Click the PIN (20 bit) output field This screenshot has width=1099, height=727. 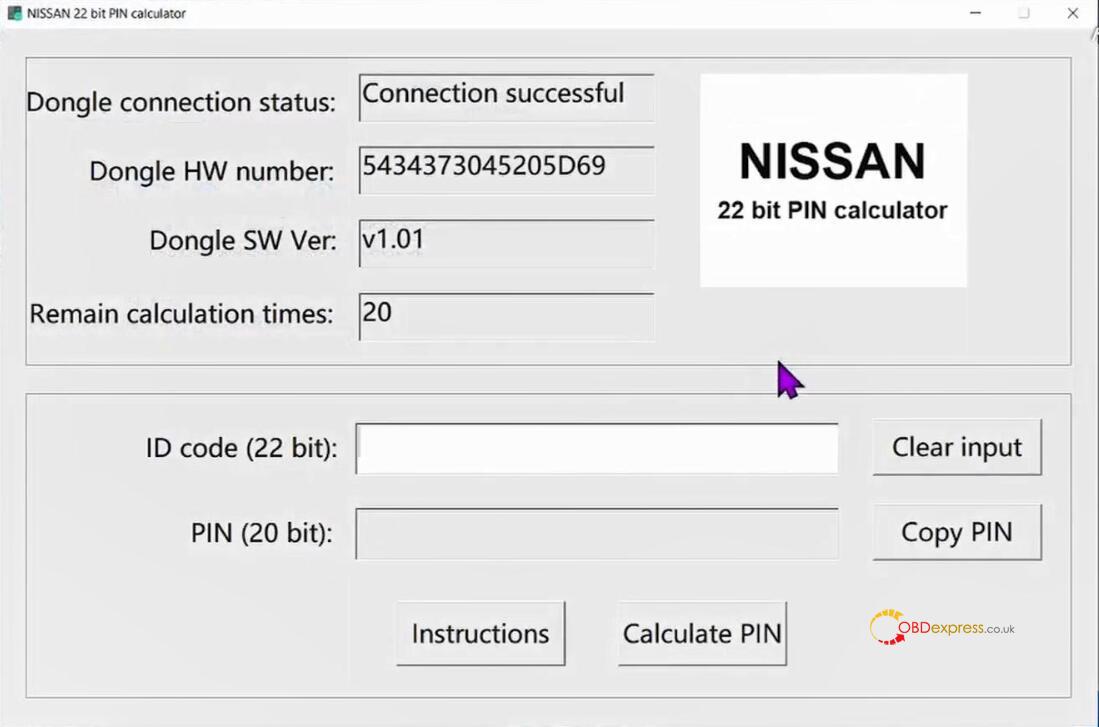point(596,534)
